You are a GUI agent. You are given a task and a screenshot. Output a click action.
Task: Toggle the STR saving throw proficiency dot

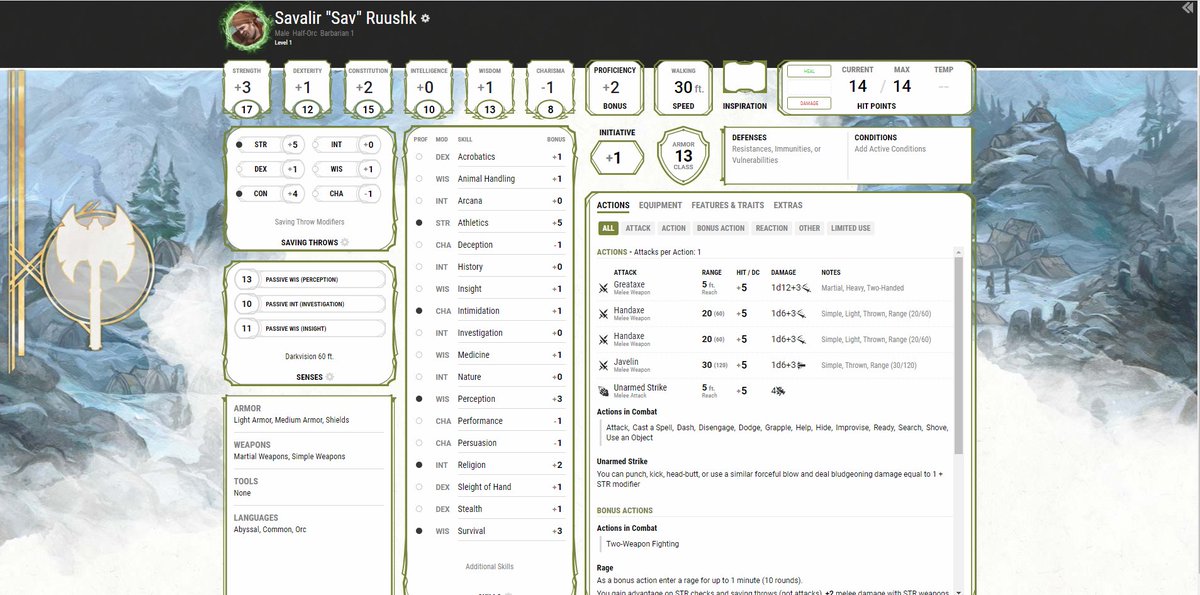coord(239,145)
